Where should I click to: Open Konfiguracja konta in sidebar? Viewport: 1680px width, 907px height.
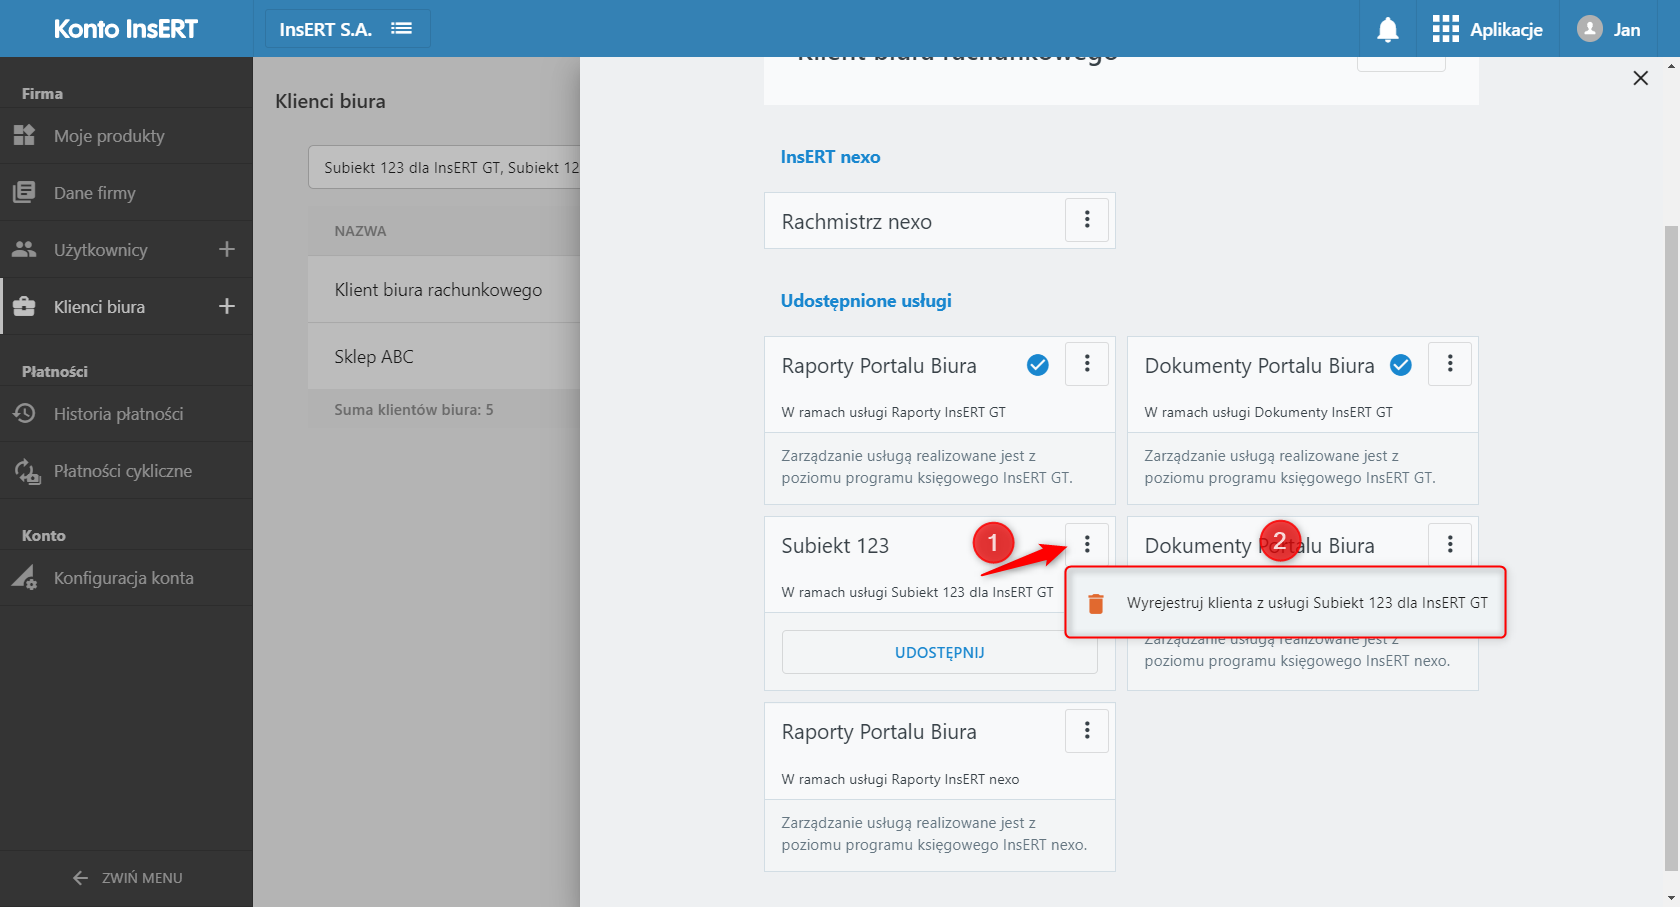(126, 578)
